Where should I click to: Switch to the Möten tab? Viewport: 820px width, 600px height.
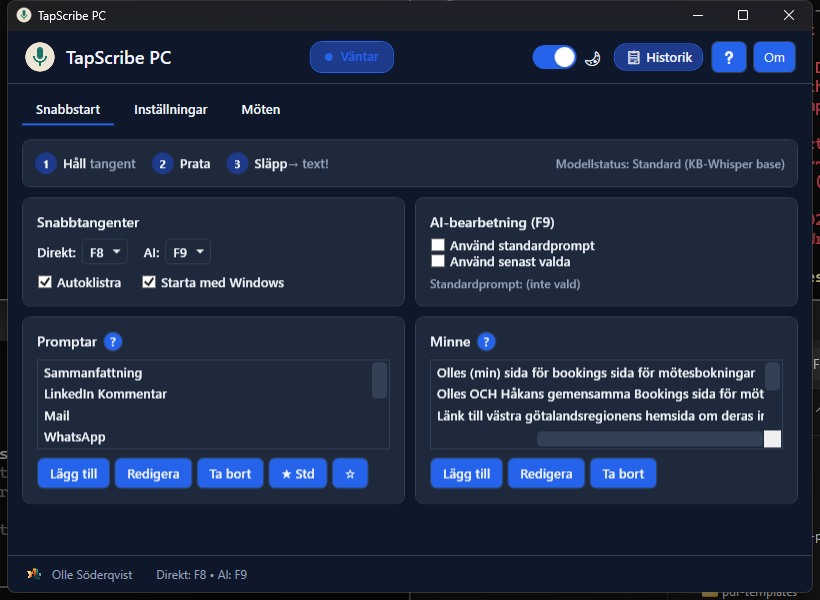260,109
